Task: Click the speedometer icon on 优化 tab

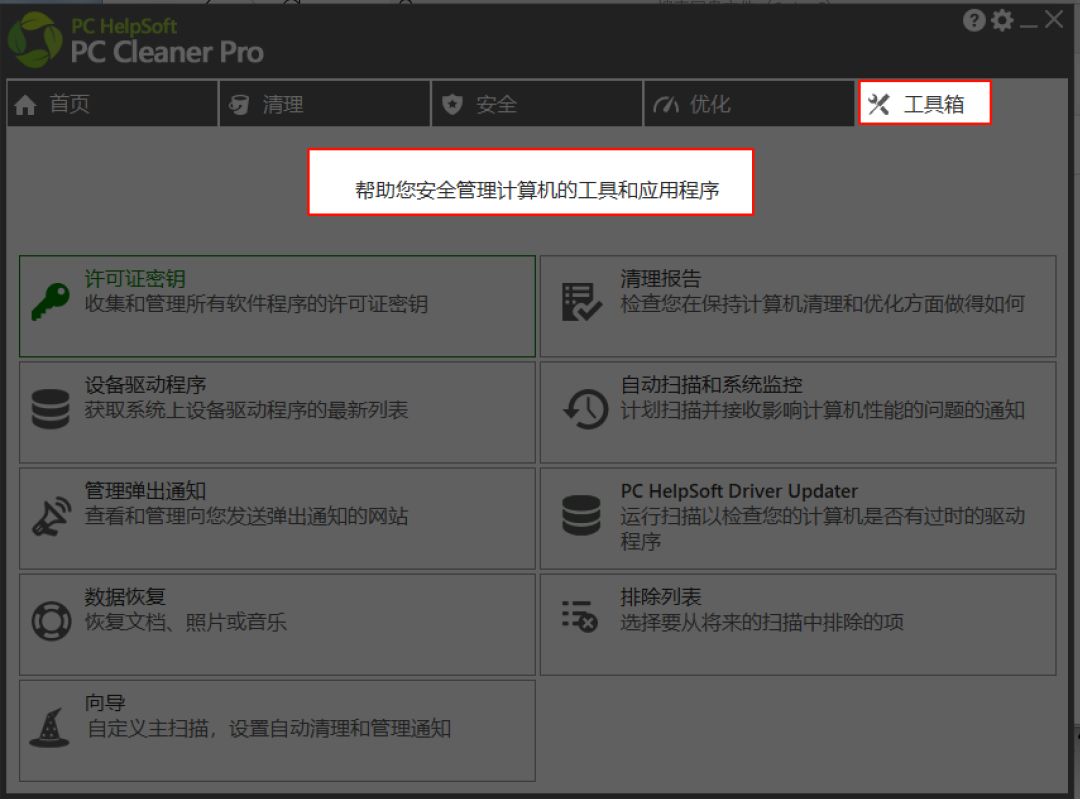Action: coord(665,105)
